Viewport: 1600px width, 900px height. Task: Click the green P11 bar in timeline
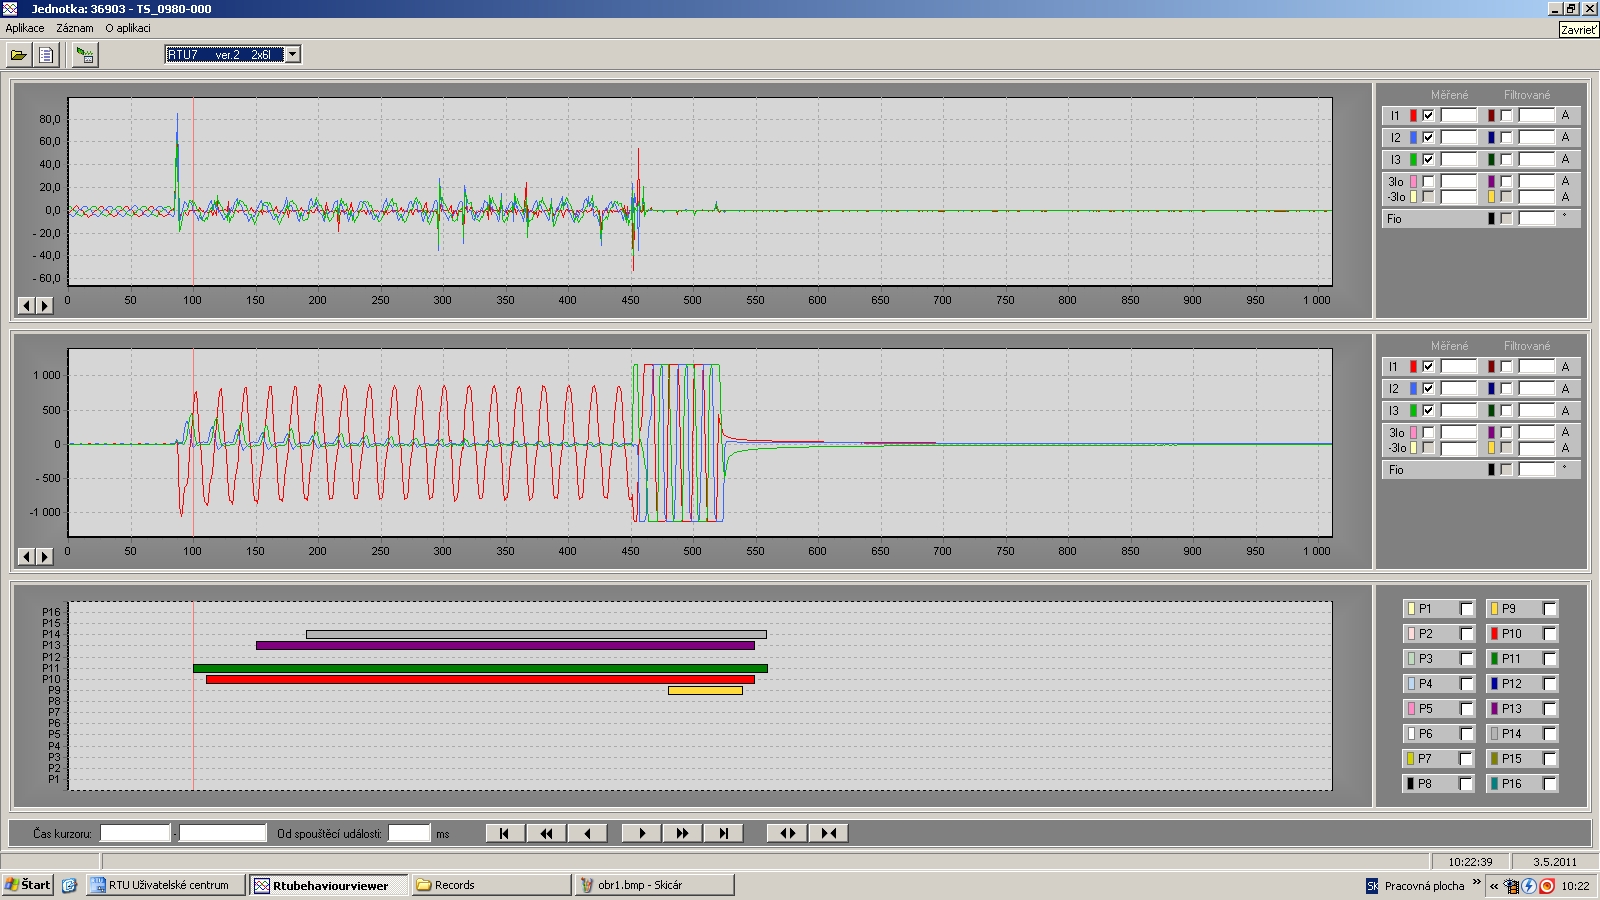pyautogui.click(x=480, y=668)
